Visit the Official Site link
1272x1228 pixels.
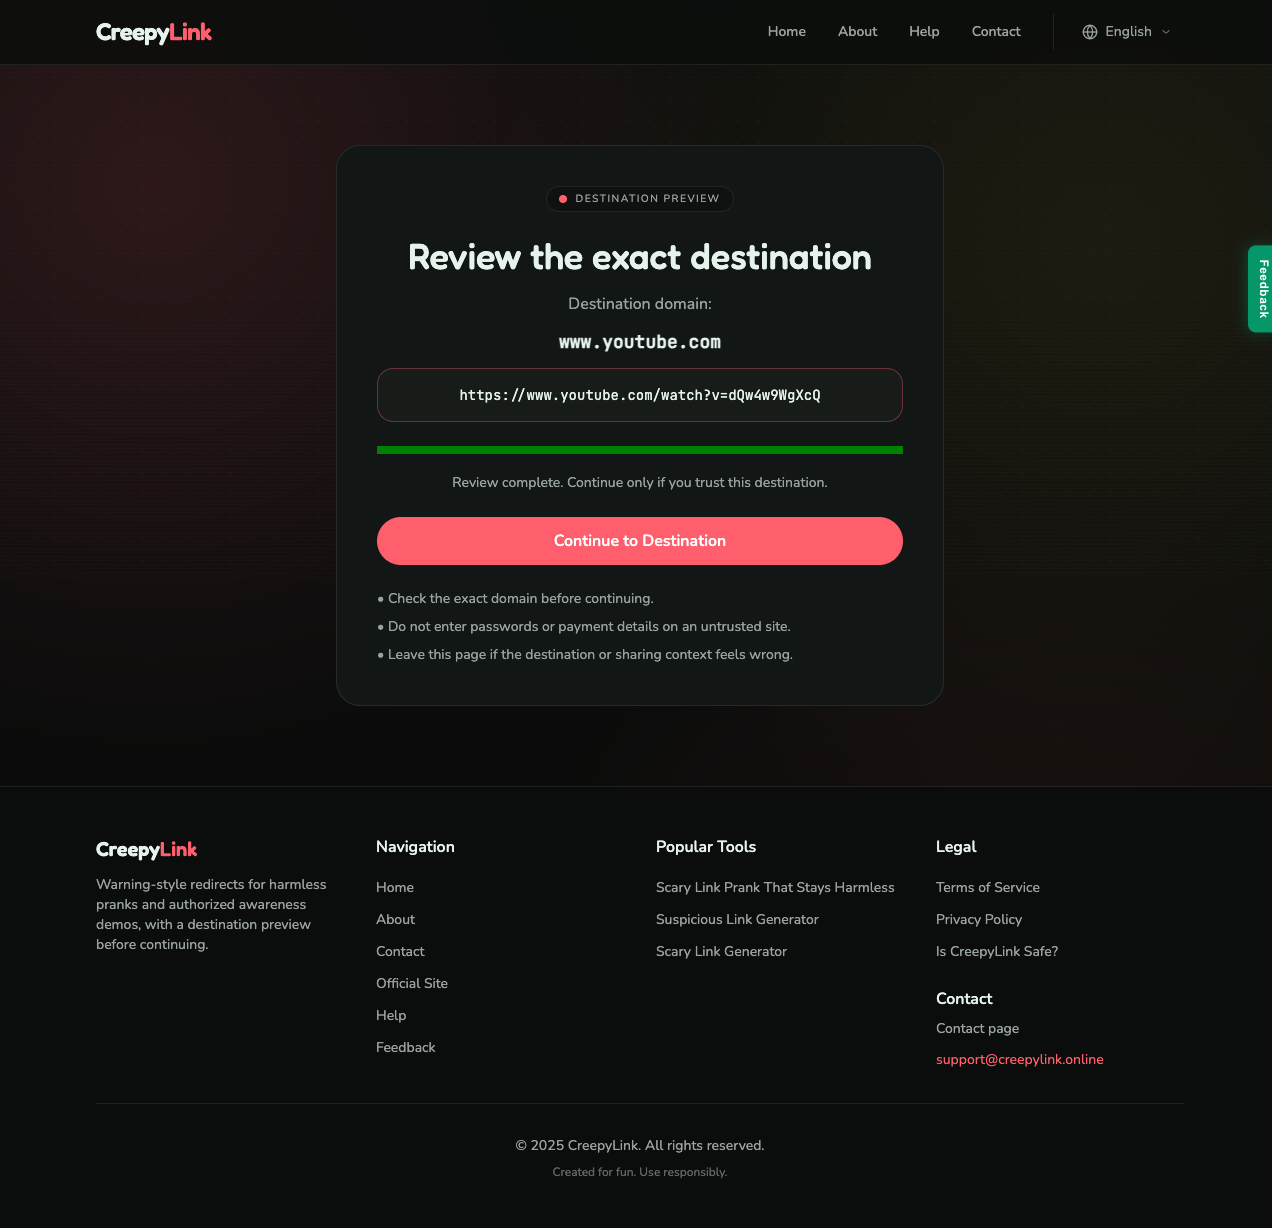pos(412,984)
